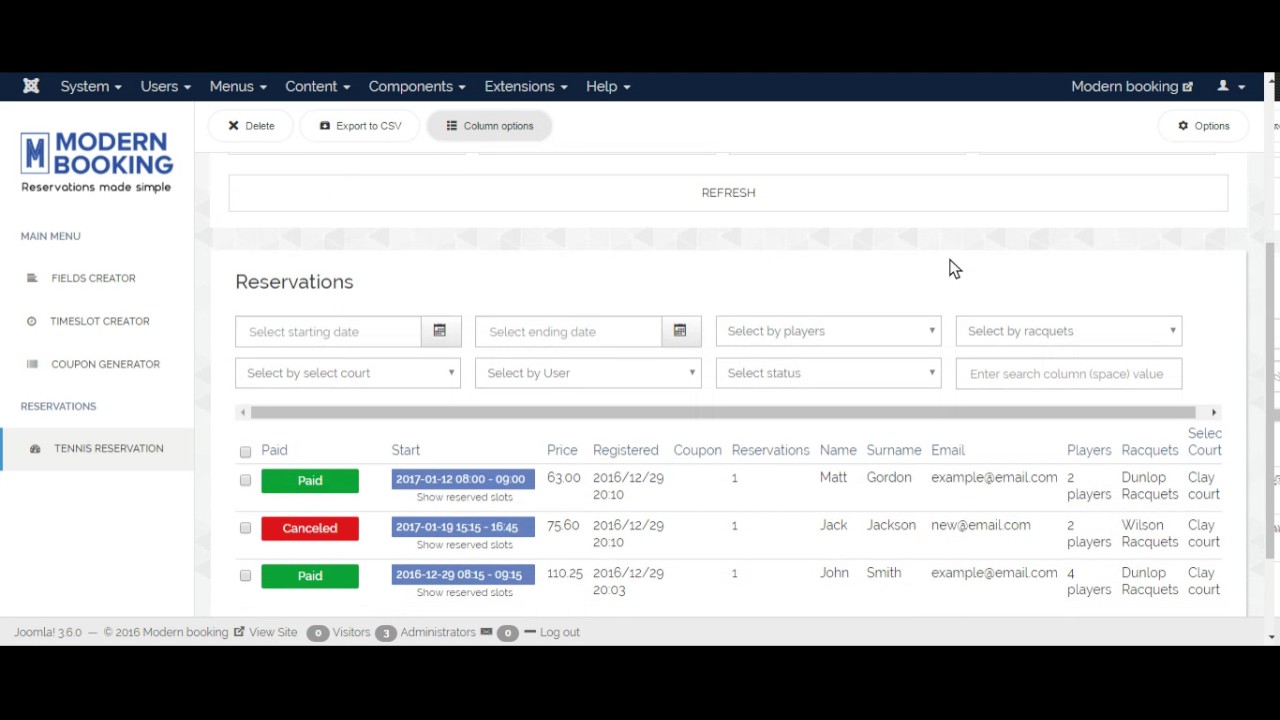
Task: Expand reserved slots for 2017-01-12 booking
Action: (464, 497)
